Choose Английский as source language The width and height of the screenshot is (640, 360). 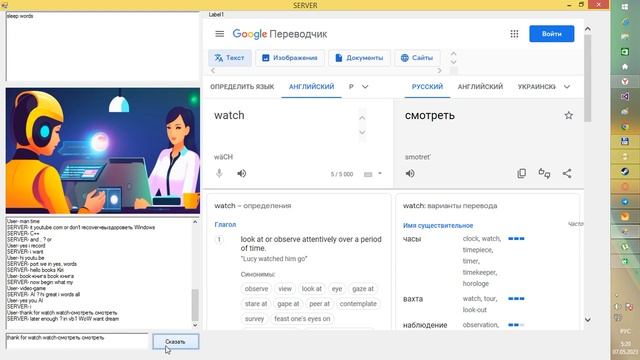pyautogui.click(x=311, y=87)
